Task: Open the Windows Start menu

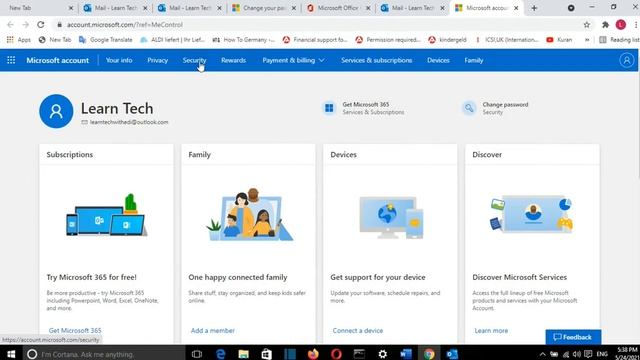Action: coord(11,354)
